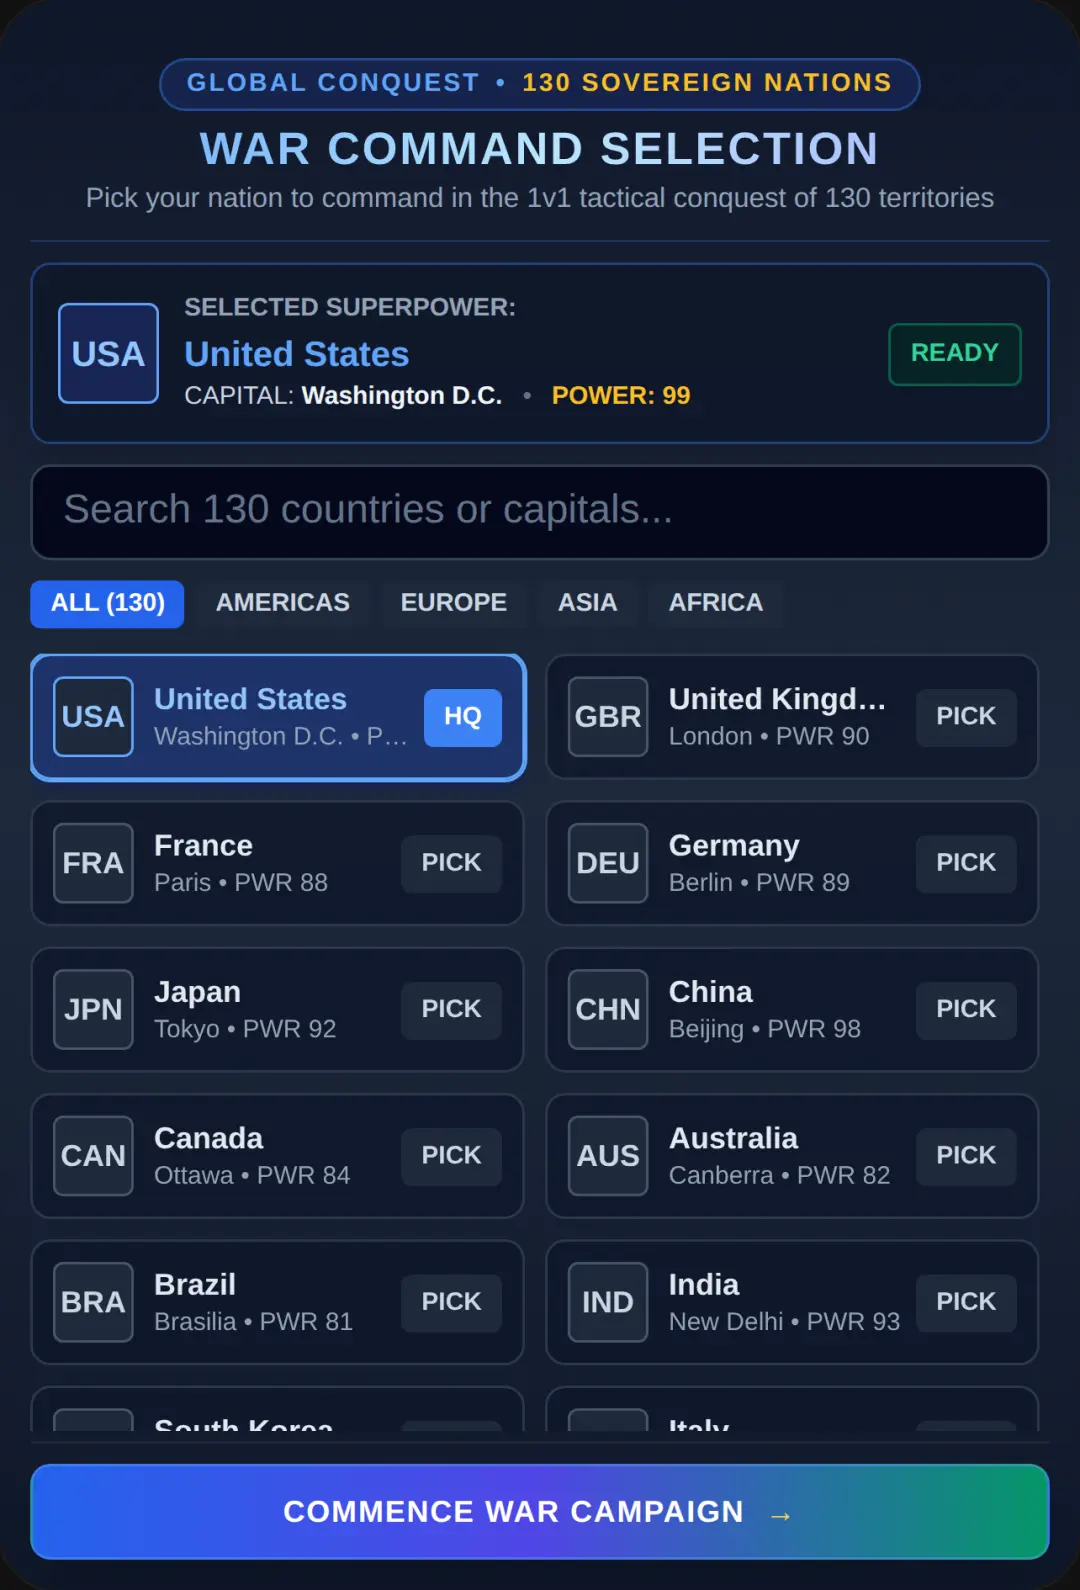Viewport: 1080px width, 1590px height.
Task: Click the BRA country code badge
Action: 93,1302
